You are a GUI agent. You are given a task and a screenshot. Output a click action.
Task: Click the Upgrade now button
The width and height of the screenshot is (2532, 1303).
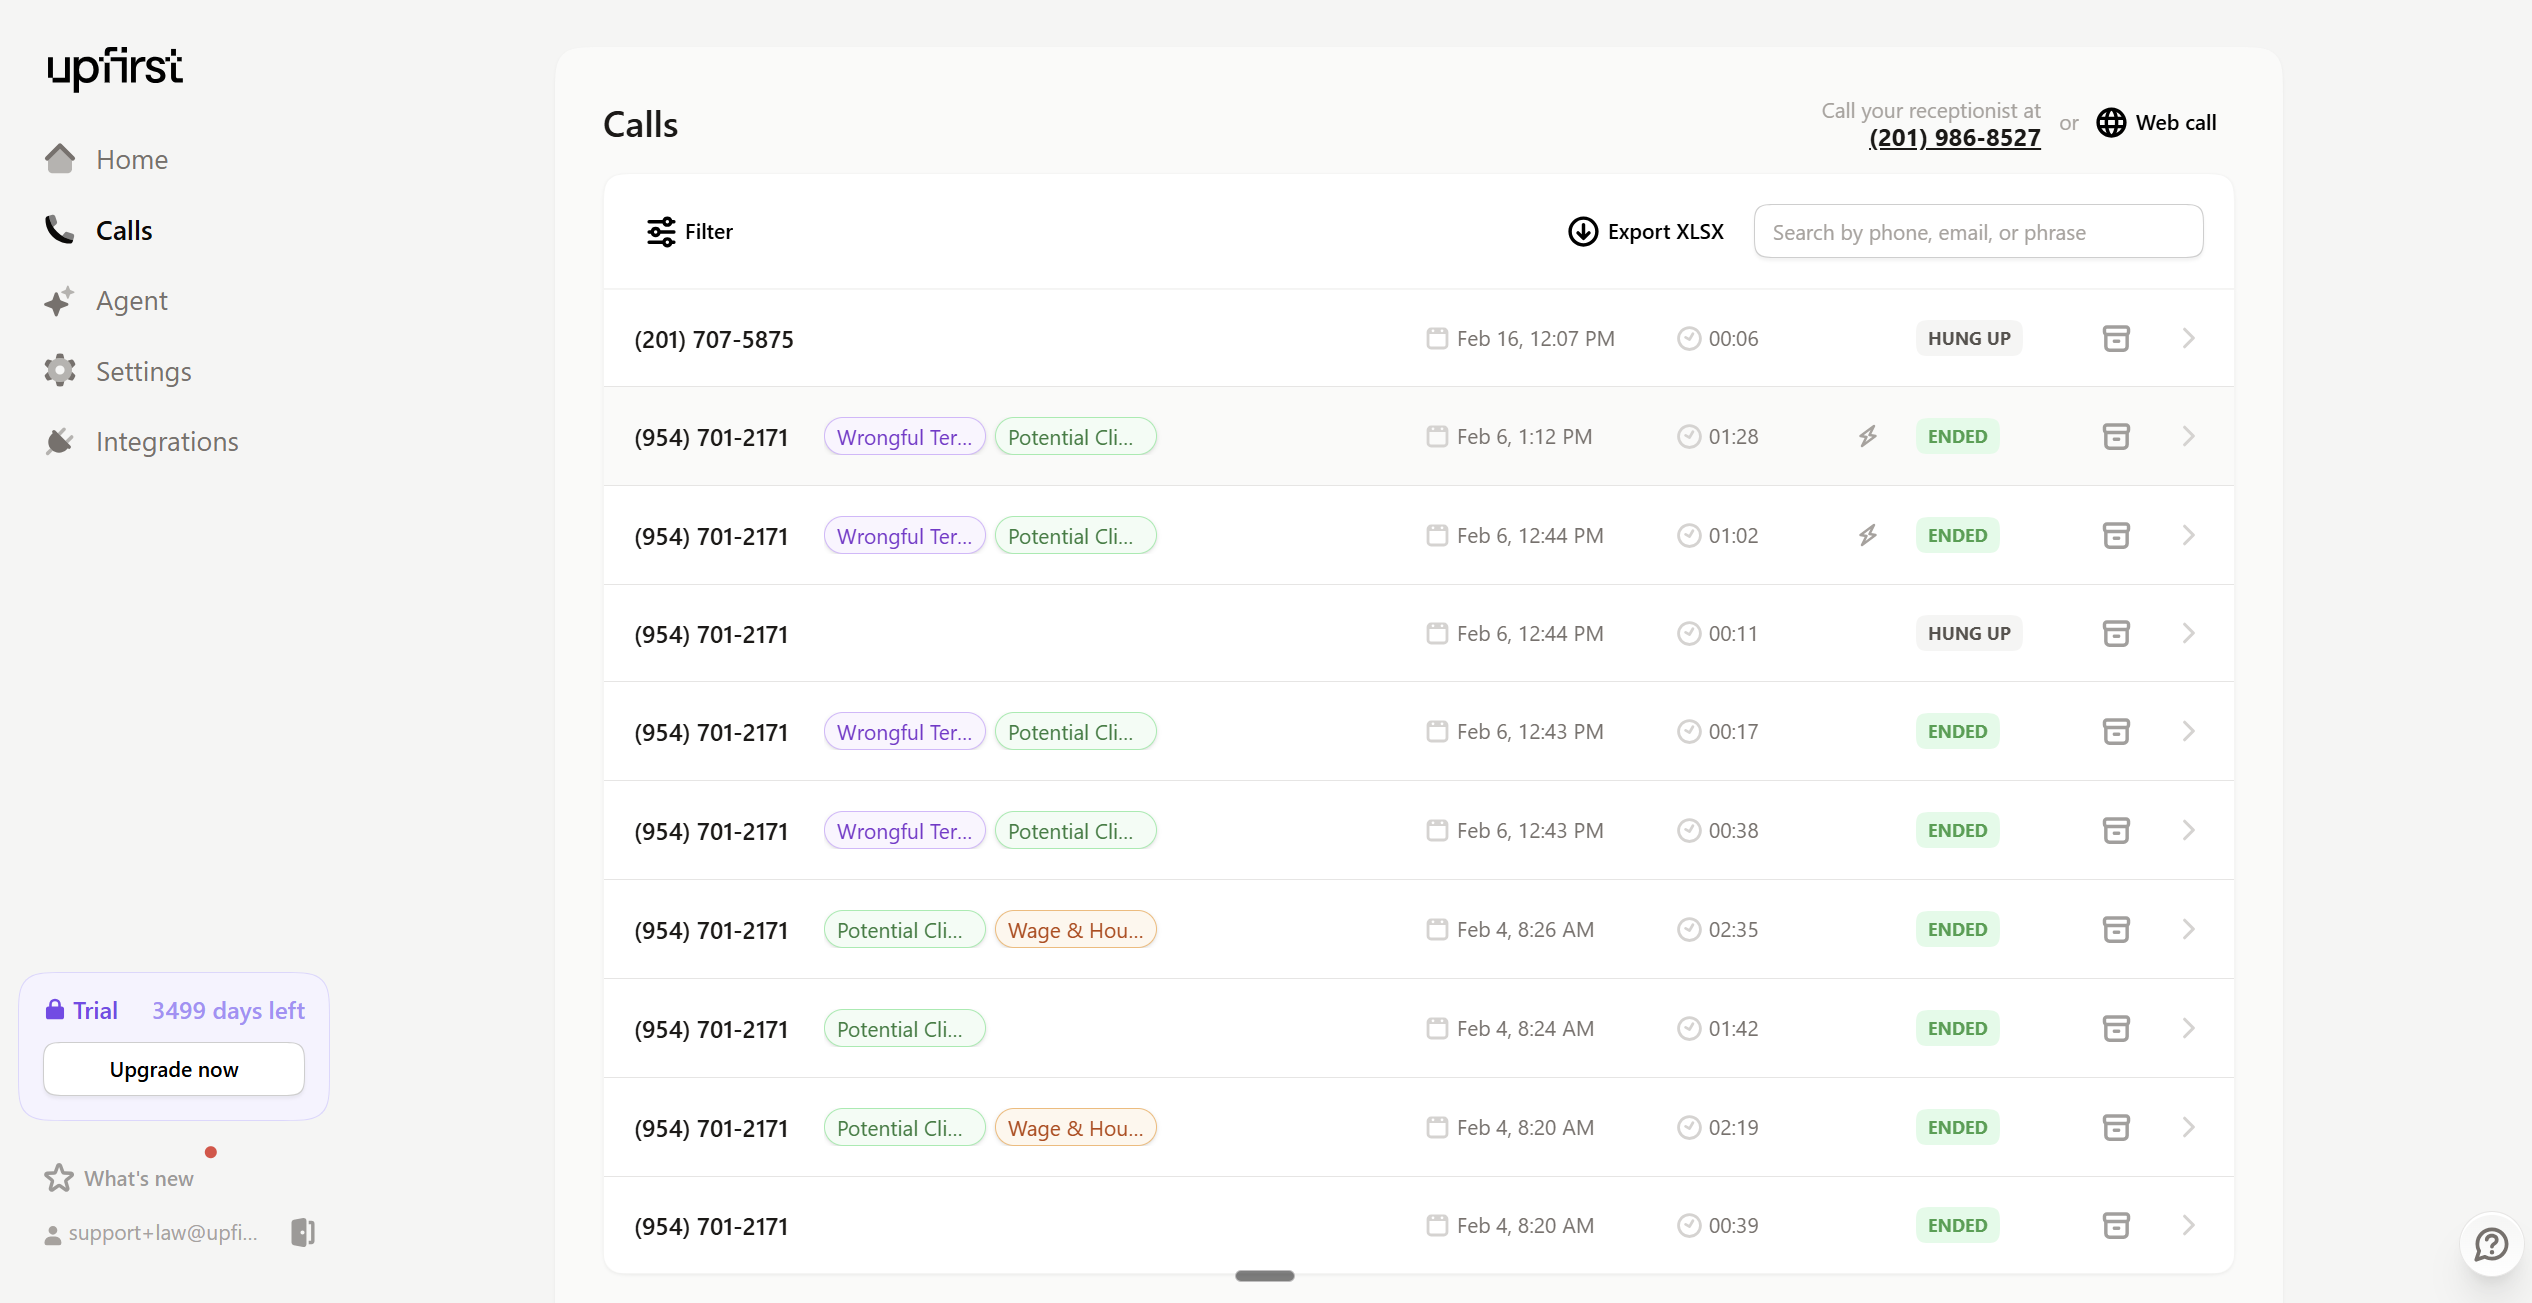coord(173,1068)
